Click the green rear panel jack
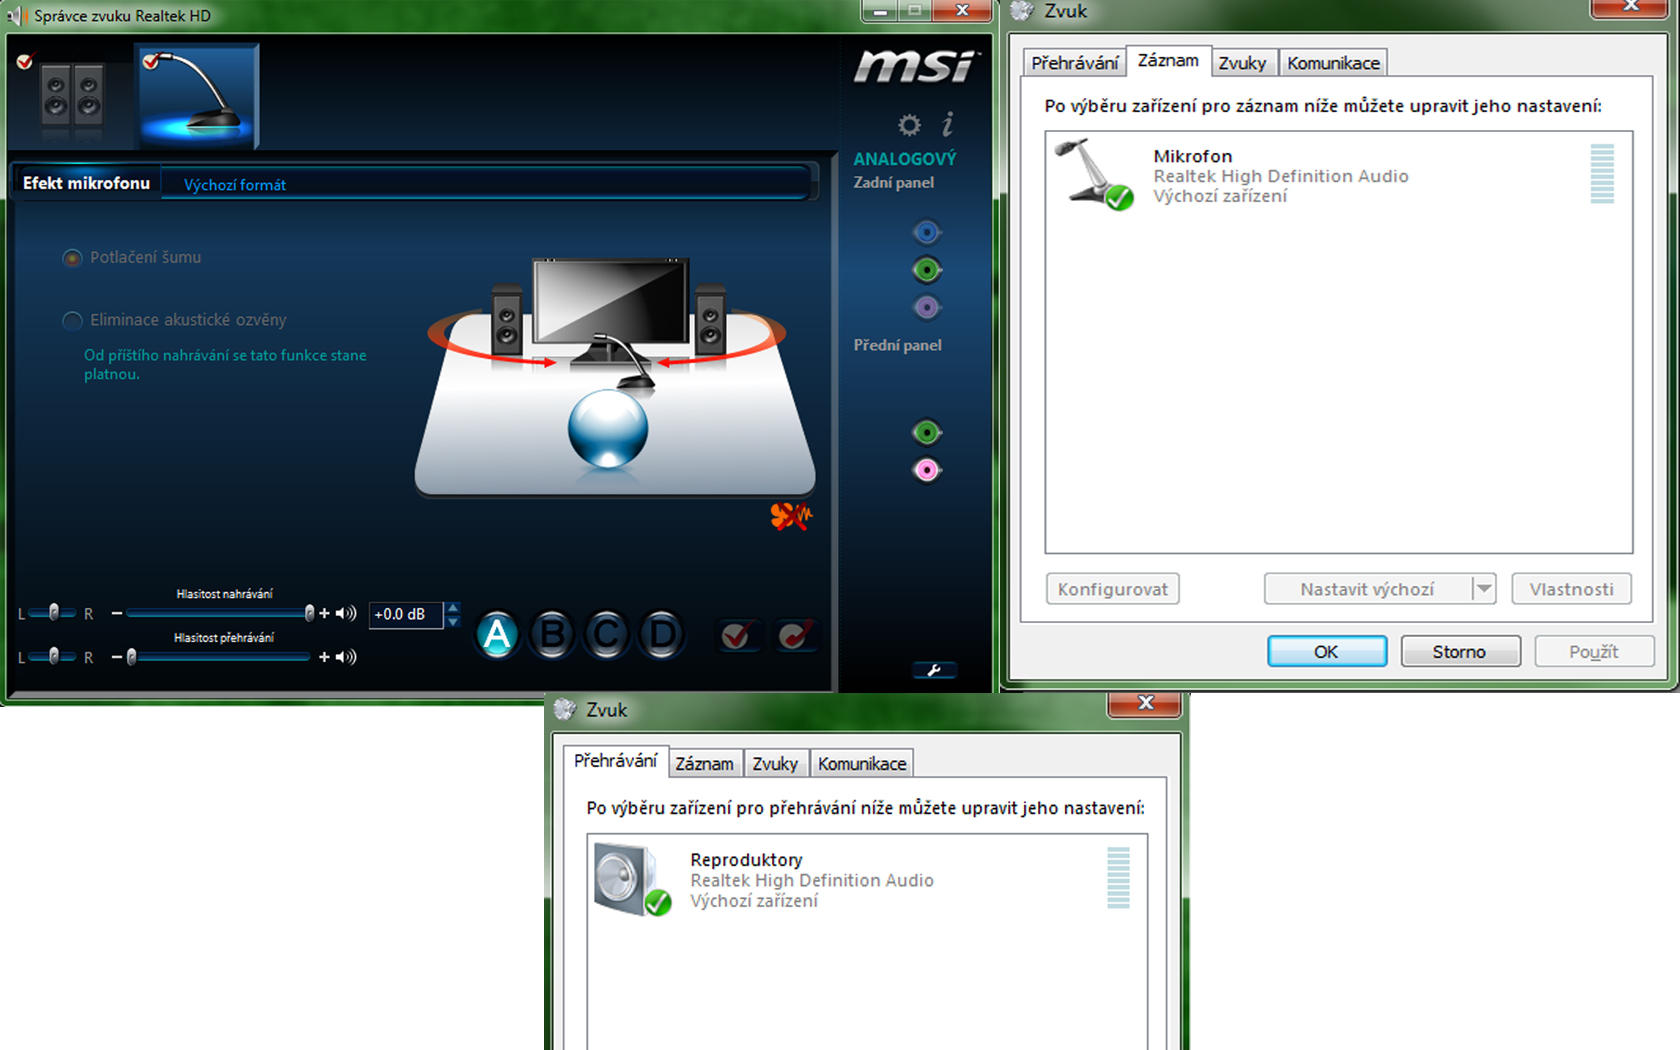The height and width of the screenshot is (1050, 1680). [x=927, y=270]
